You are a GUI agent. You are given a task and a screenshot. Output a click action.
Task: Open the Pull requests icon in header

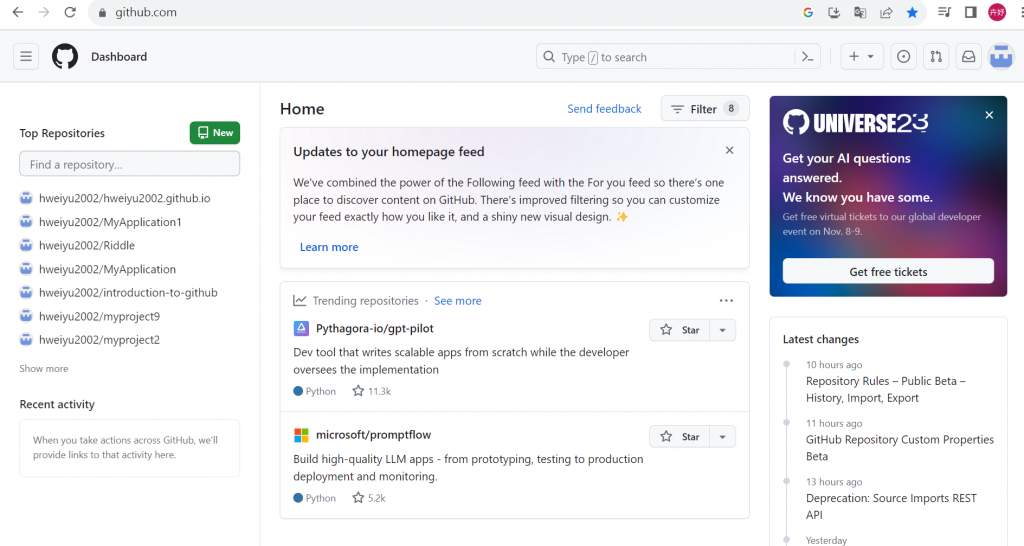coord(936,57)
